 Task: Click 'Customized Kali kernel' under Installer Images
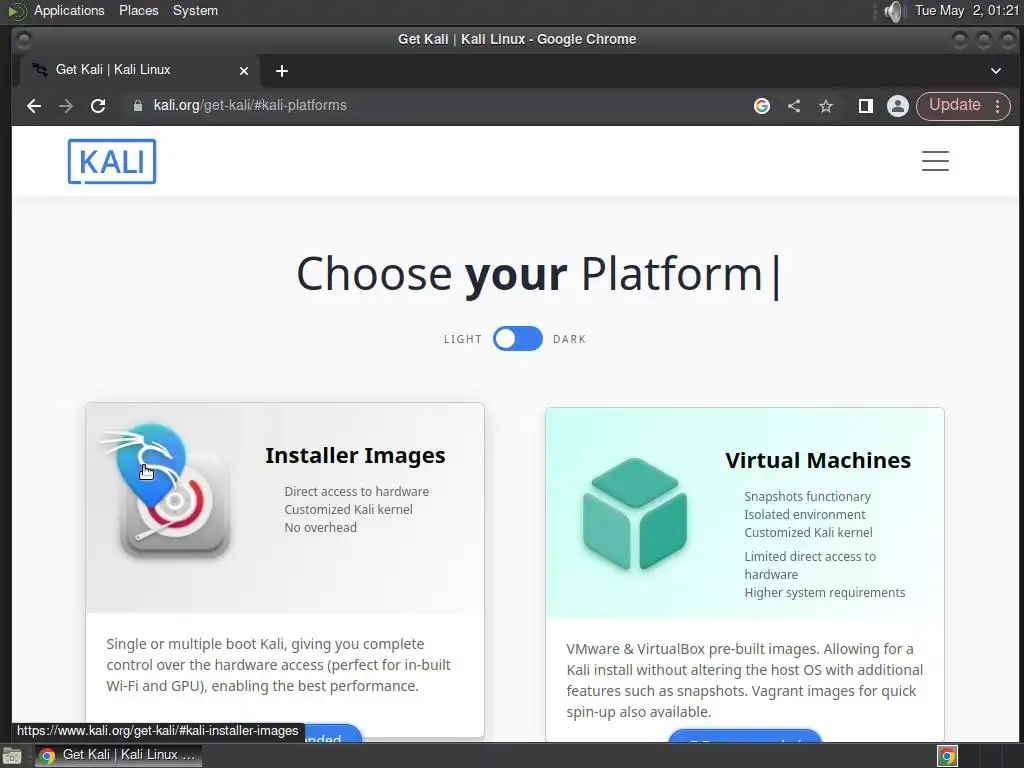348,509
